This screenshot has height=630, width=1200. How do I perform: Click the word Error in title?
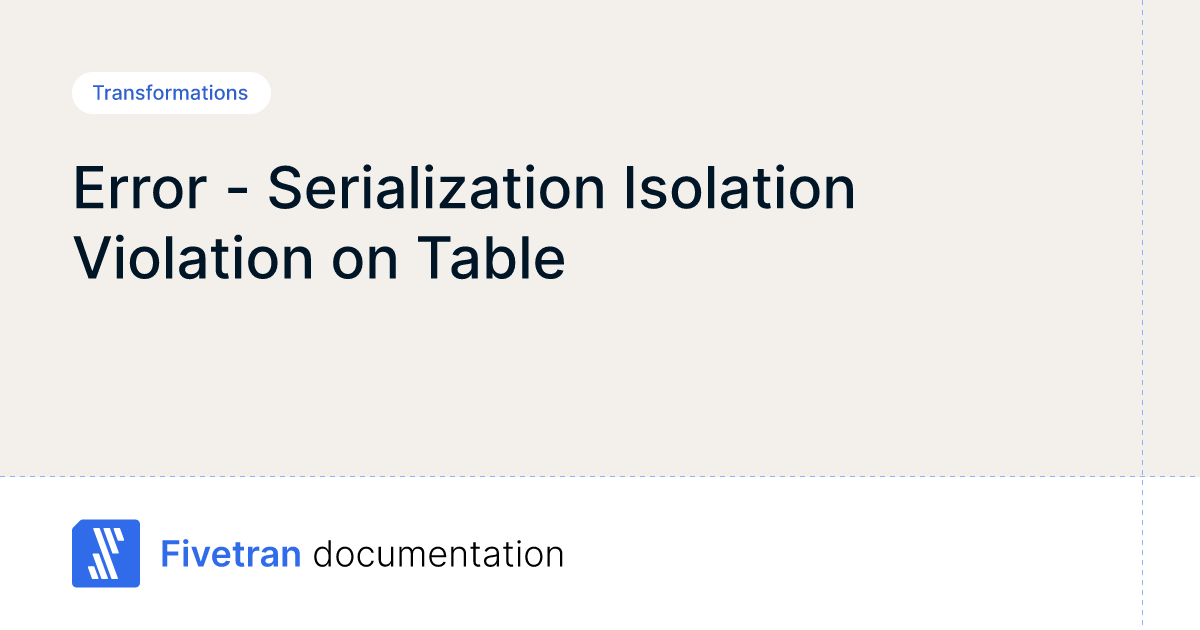[x=141, y=188]
